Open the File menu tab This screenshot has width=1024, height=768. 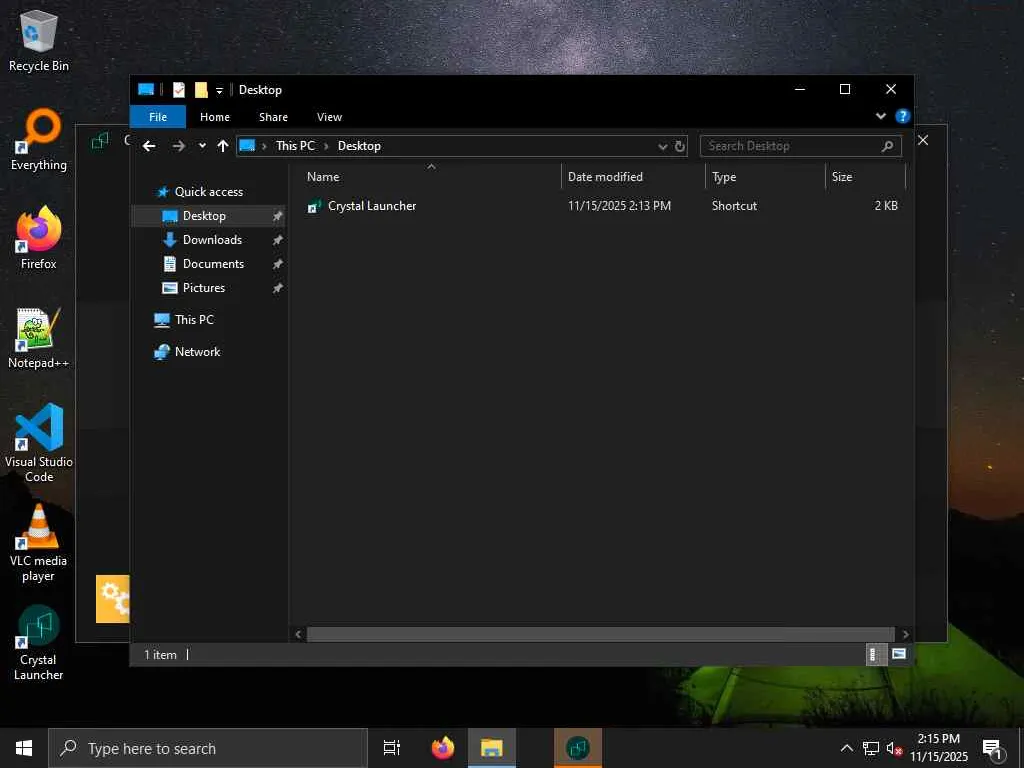pos(158,117)
